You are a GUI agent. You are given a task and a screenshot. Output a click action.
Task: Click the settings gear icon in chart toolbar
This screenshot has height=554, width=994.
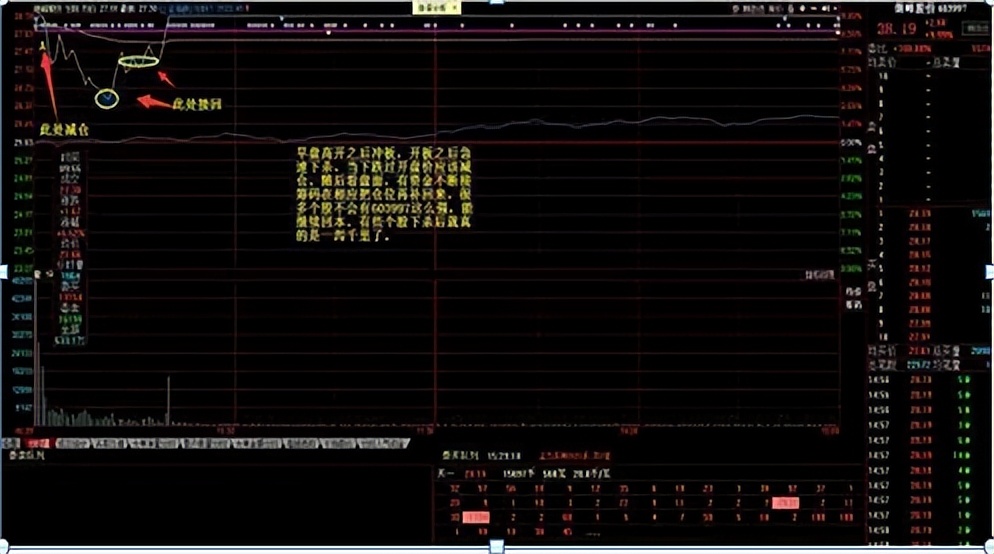[x=802, y=9]
